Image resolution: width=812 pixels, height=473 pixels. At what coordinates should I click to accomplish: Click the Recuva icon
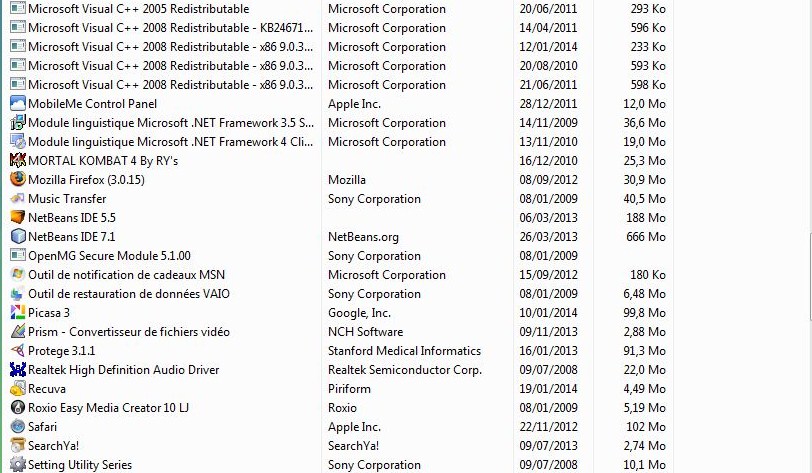pos(18,389)
